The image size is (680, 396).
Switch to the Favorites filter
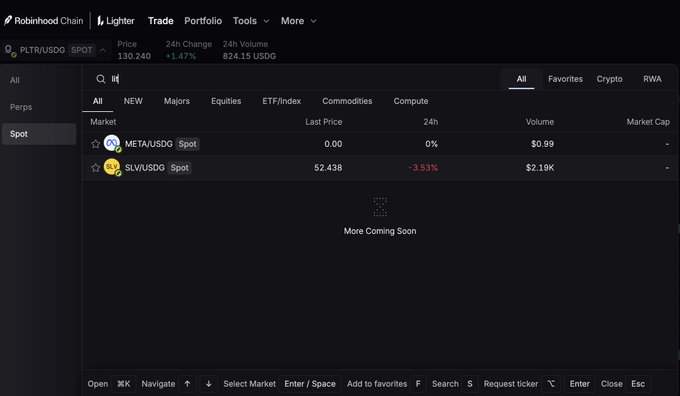(x=565, y=79)
